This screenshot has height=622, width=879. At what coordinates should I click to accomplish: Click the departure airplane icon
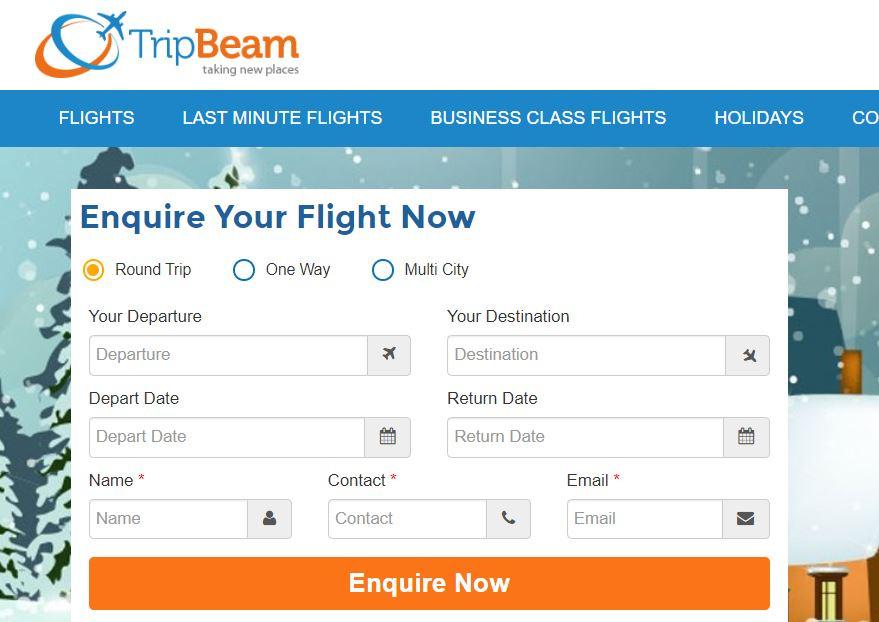click(389, 355)
